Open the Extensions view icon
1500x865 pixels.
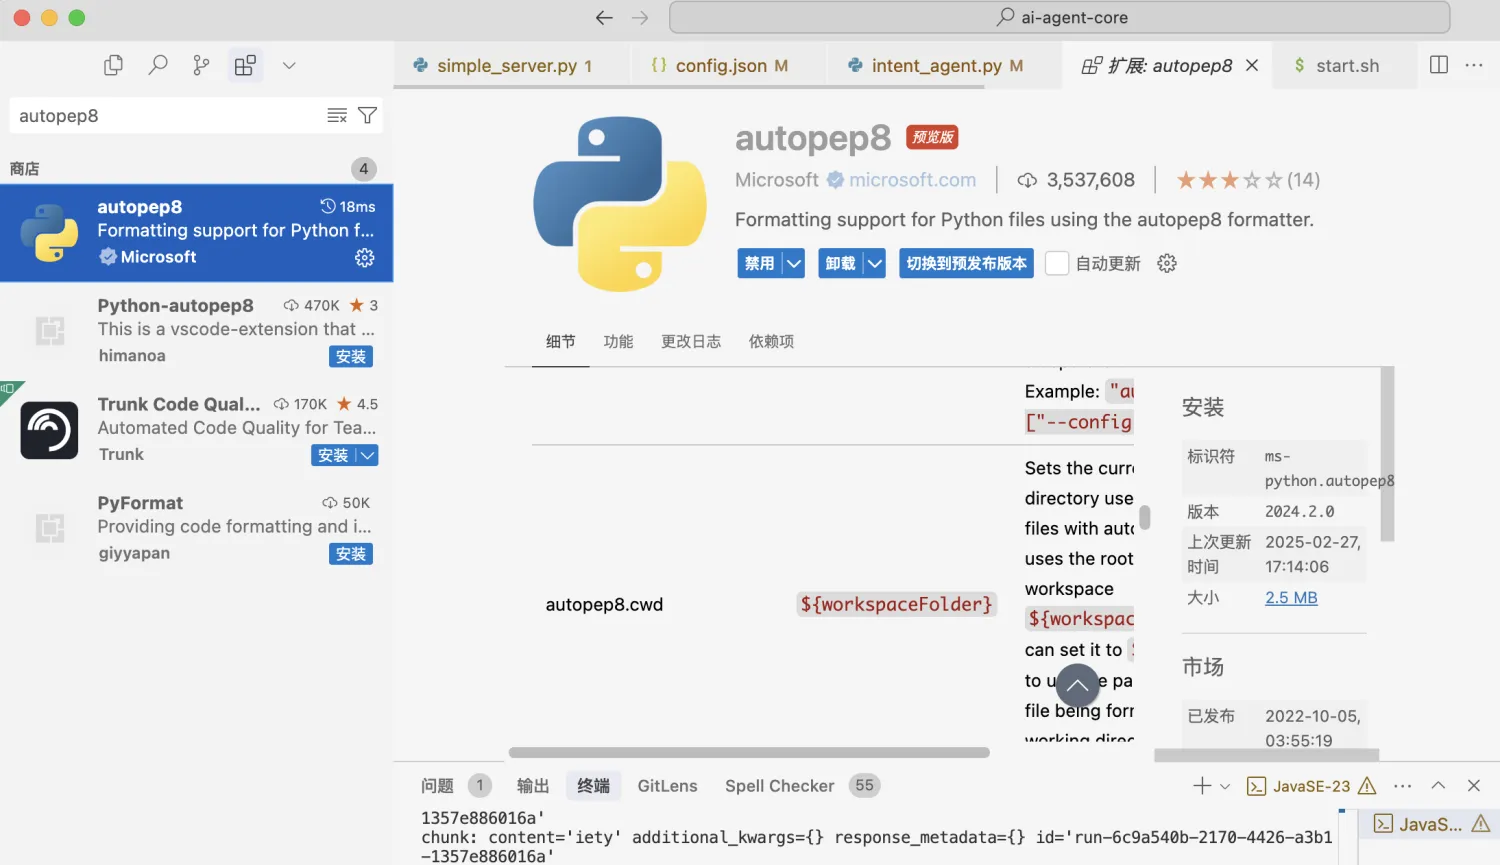click(245, 66)
